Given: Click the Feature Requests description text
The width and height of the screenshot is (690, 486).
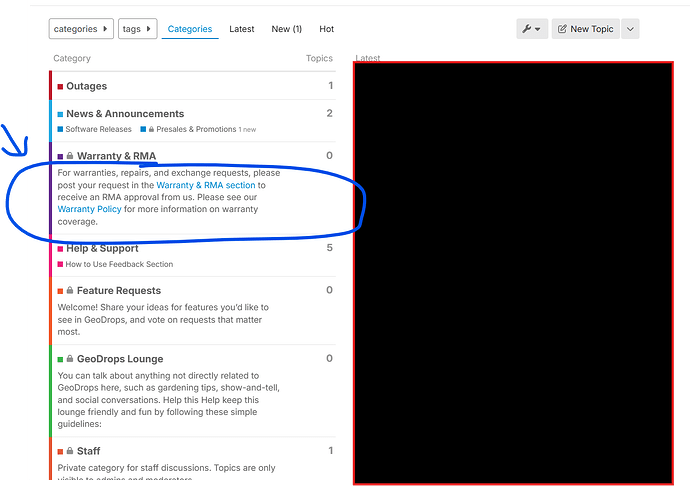Looking at the screenshot, I should (x=163, y=320).
